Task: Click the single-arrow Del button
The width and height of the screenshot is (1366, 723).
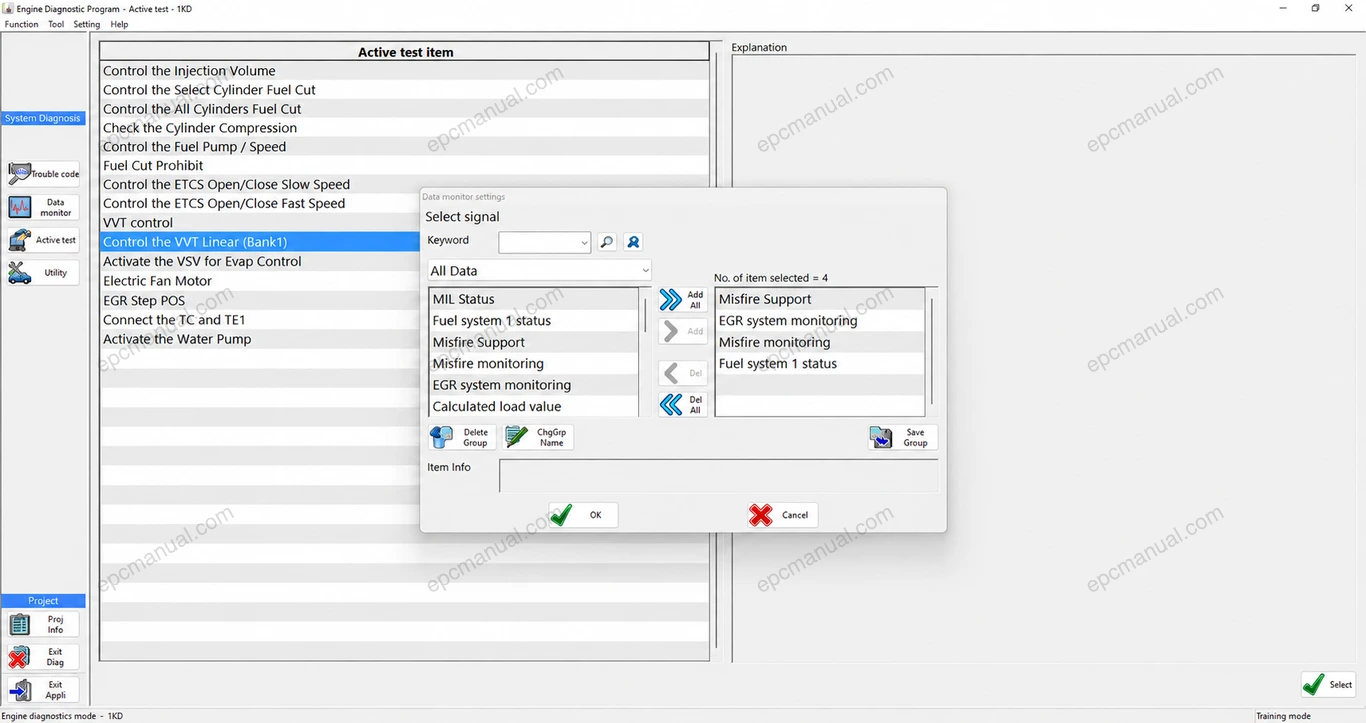Action: (x=683, y=373)
